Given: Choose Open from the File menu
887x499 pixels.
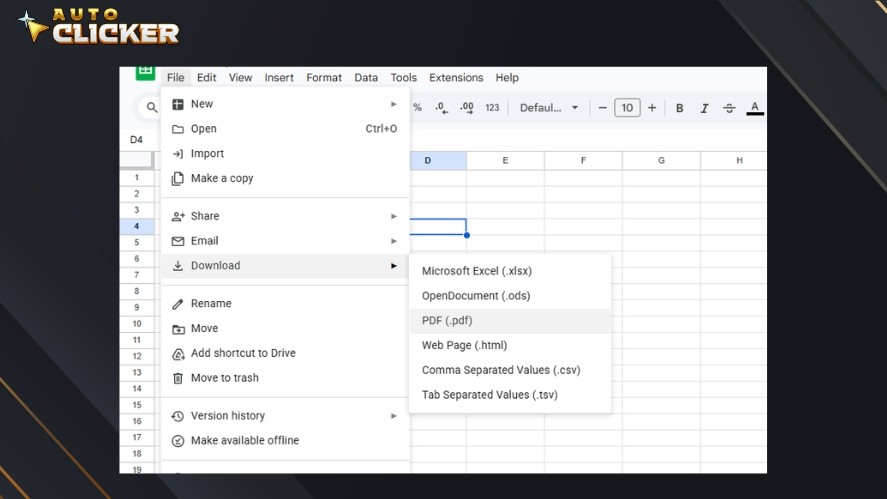Looking at the screenshot, I should [x=285, y=129].
